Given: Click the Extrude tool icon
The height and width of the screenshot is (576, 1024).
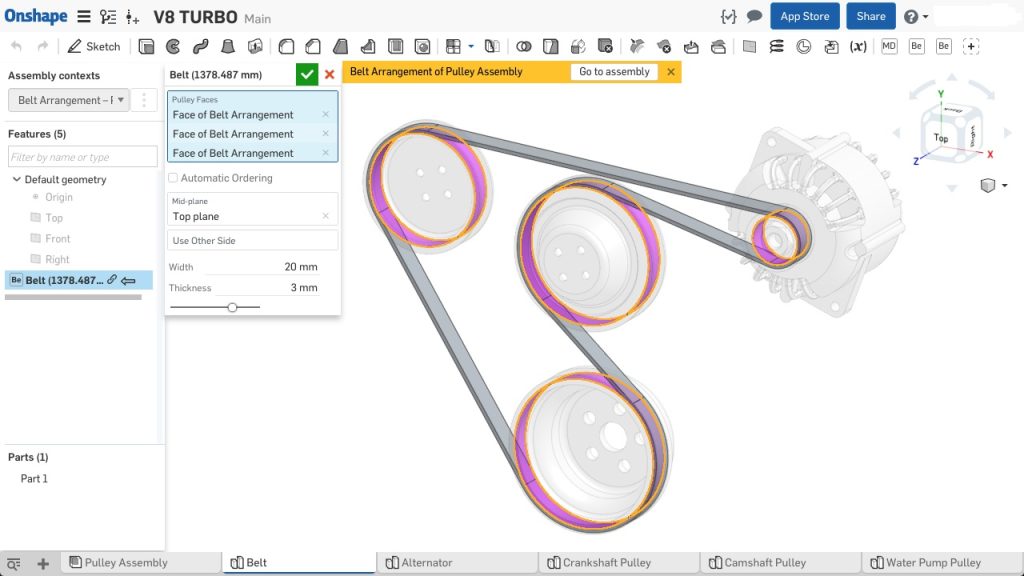Looking at the screenshot, I should pyautogui.click(x=147, y=46).
